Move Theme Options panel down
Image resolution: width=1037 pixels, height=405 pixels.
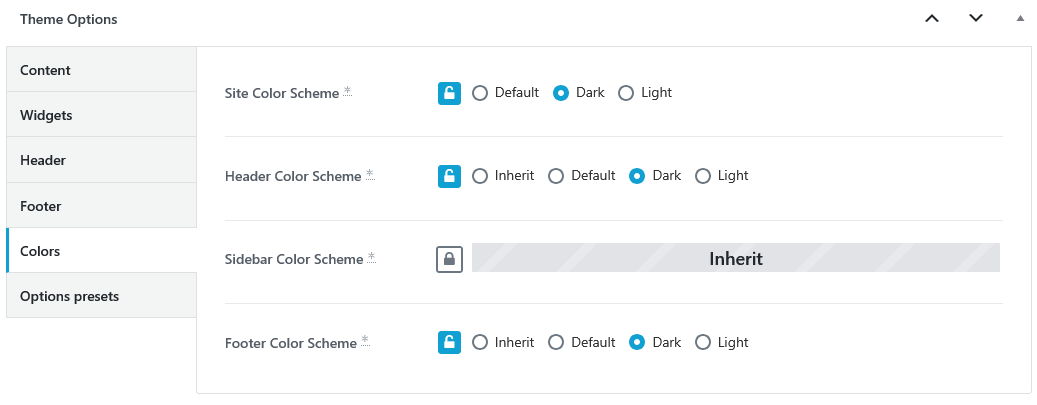(975, 19)
